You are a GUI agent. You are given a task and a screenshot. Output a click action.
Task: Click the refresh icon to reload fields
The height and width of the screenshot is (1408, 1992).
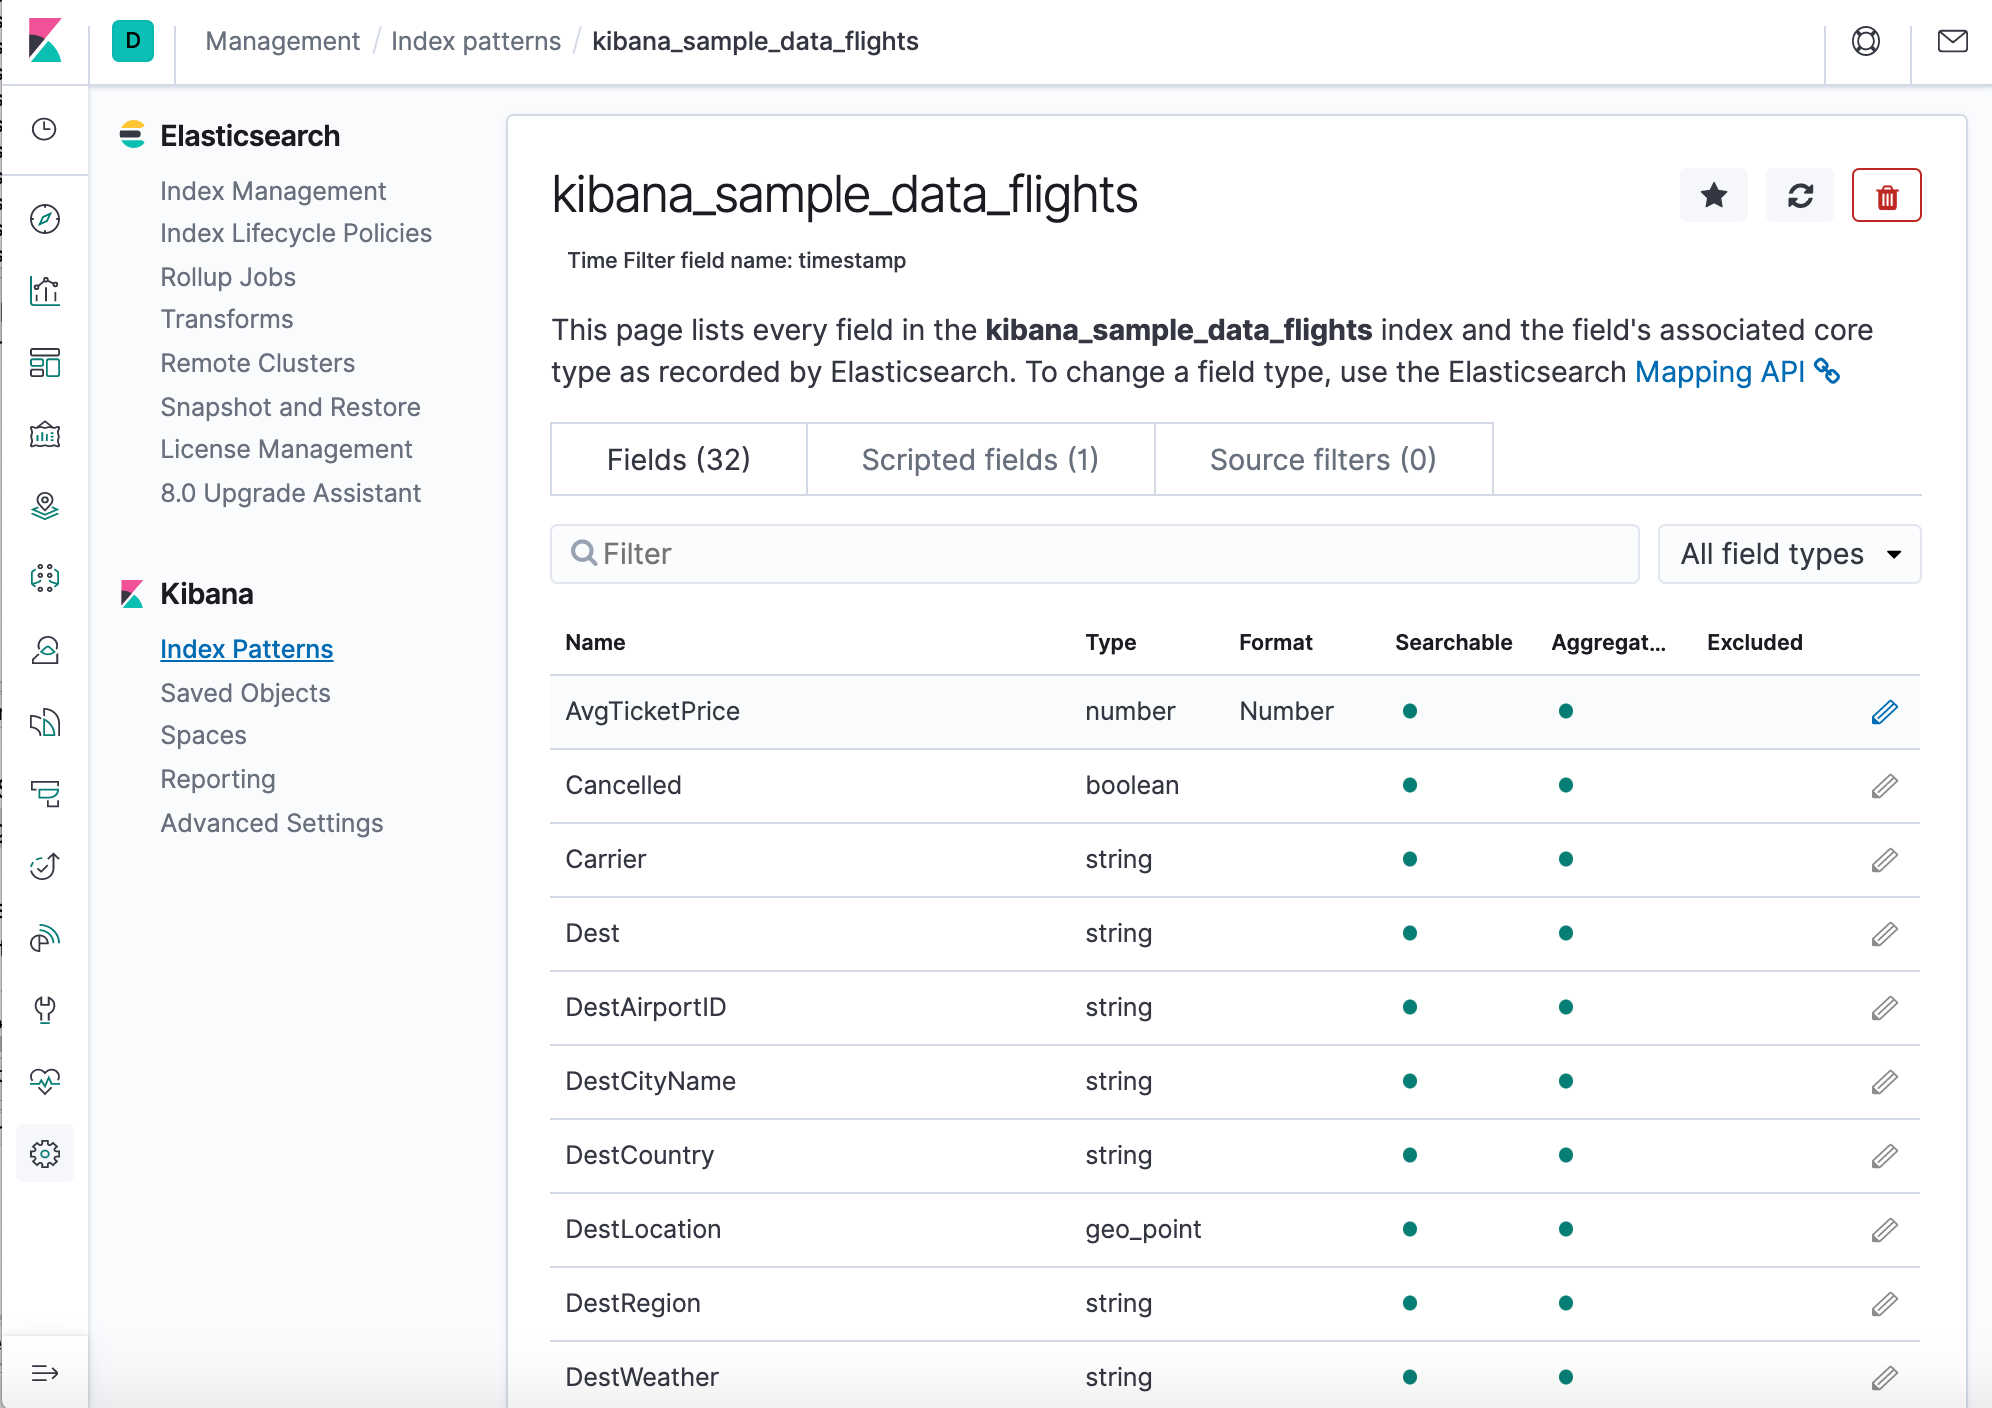coord(1800,194)
